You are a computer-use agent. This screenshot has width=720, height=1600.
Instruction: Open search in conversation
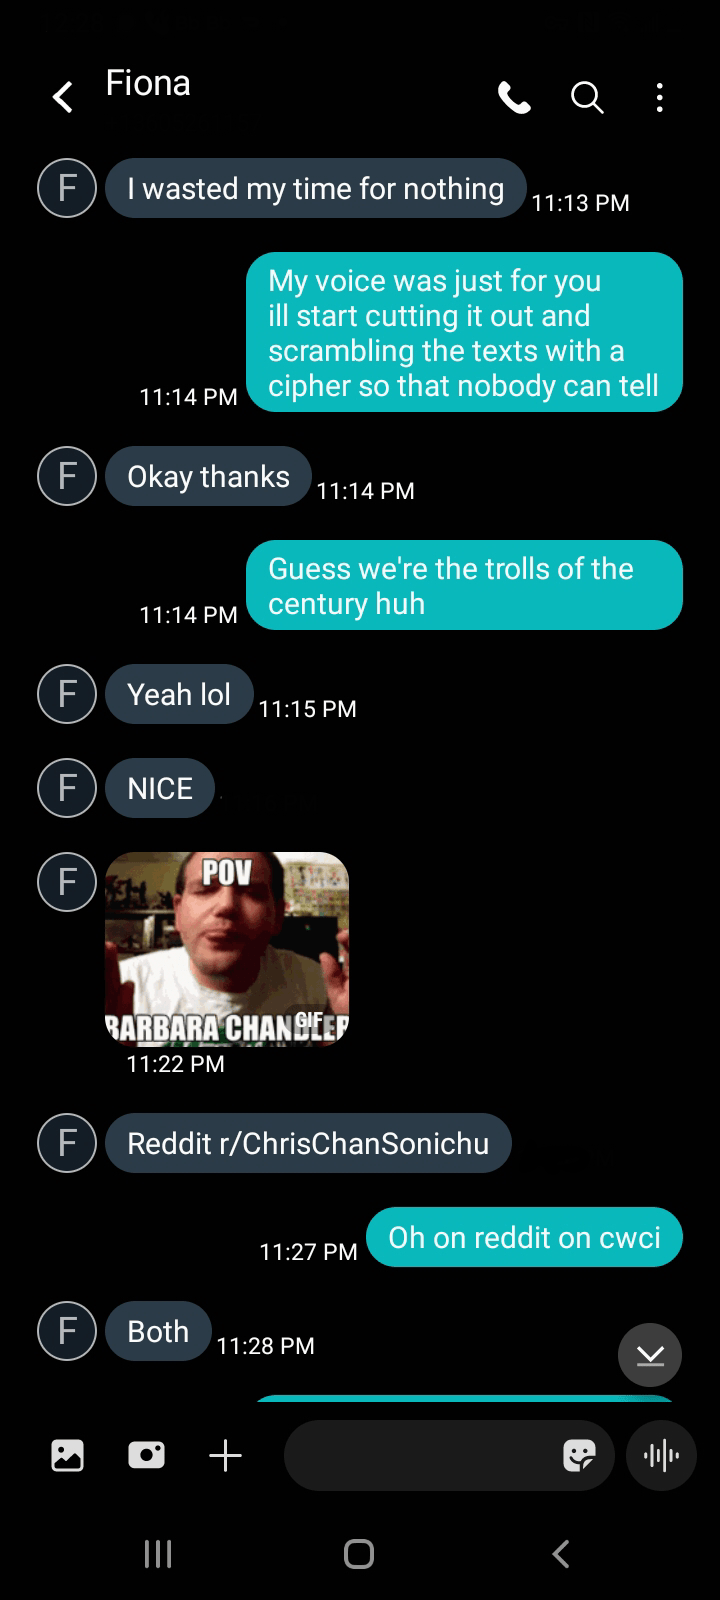pos(587,97)
